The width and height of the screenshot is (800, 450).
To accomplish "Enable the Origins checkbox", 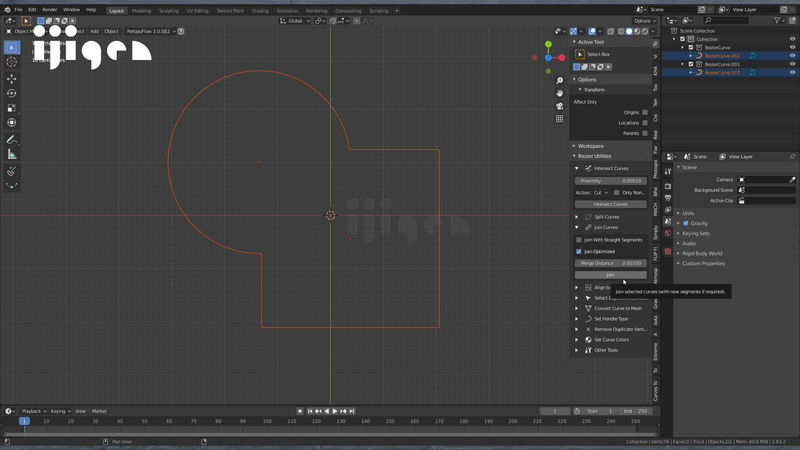I will [645, 112].
